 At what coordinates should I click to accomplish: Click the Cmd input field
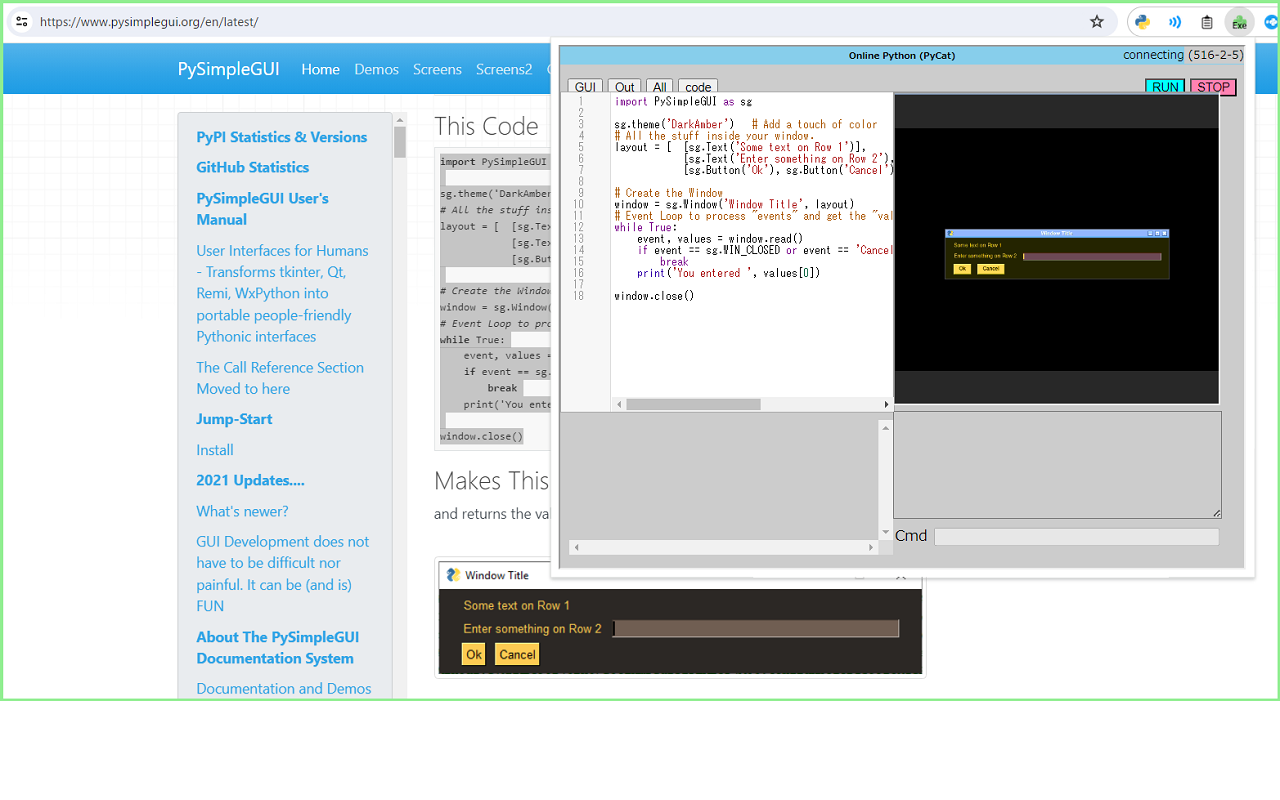click(x=1077, y=536)
